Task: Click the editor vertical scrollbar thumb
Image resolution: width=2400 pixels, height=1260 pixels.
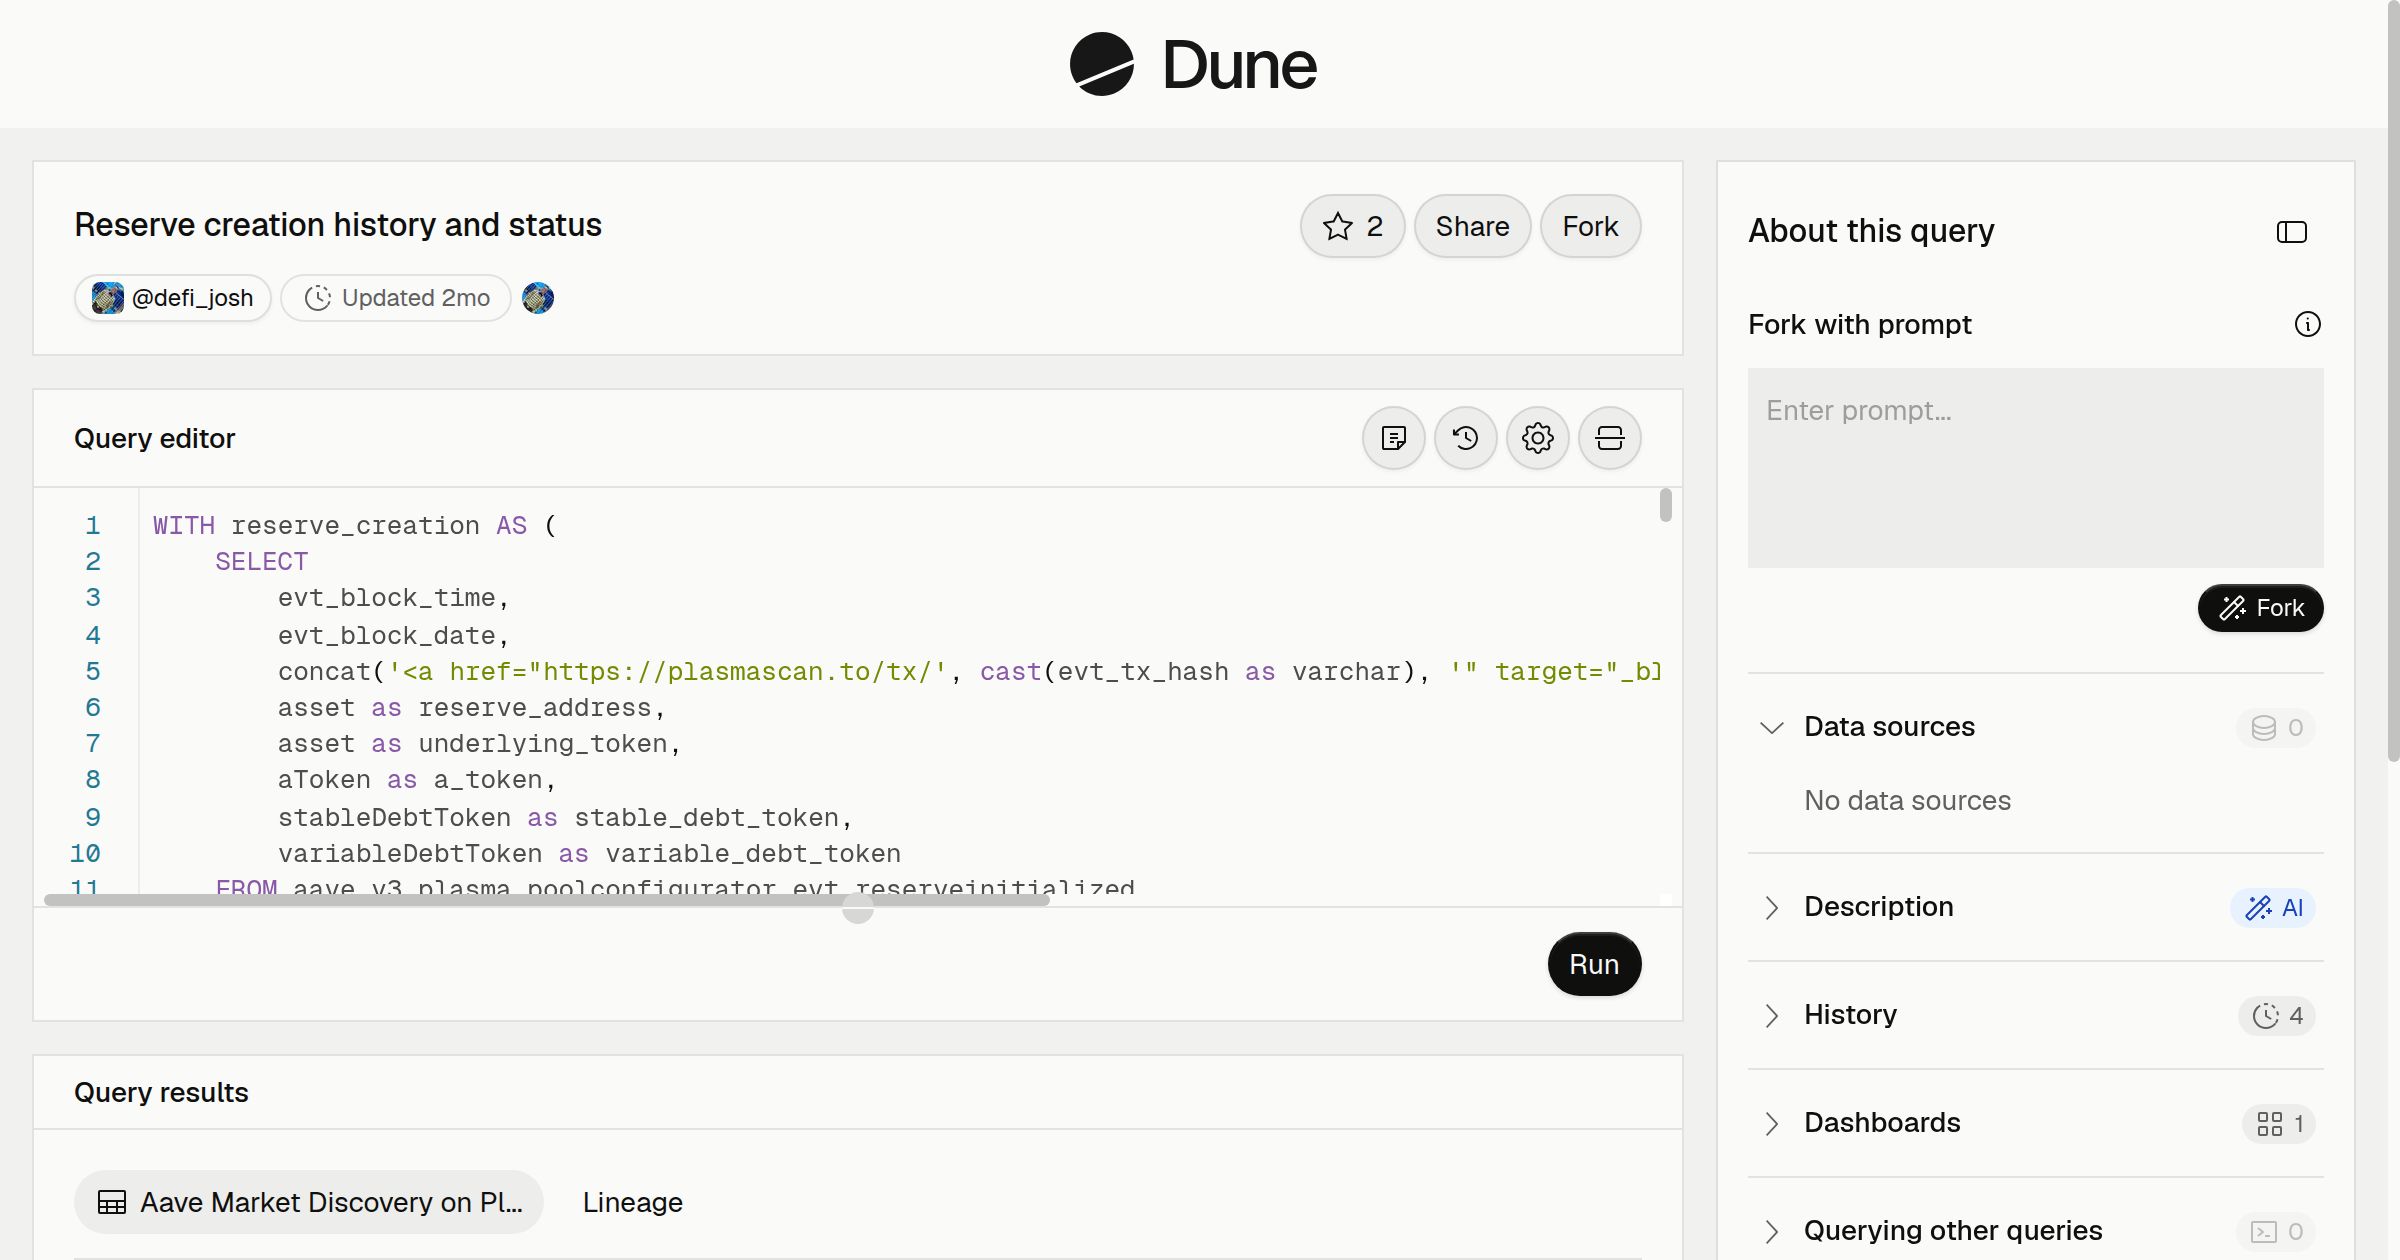Action: click(x=1665, y=504)
